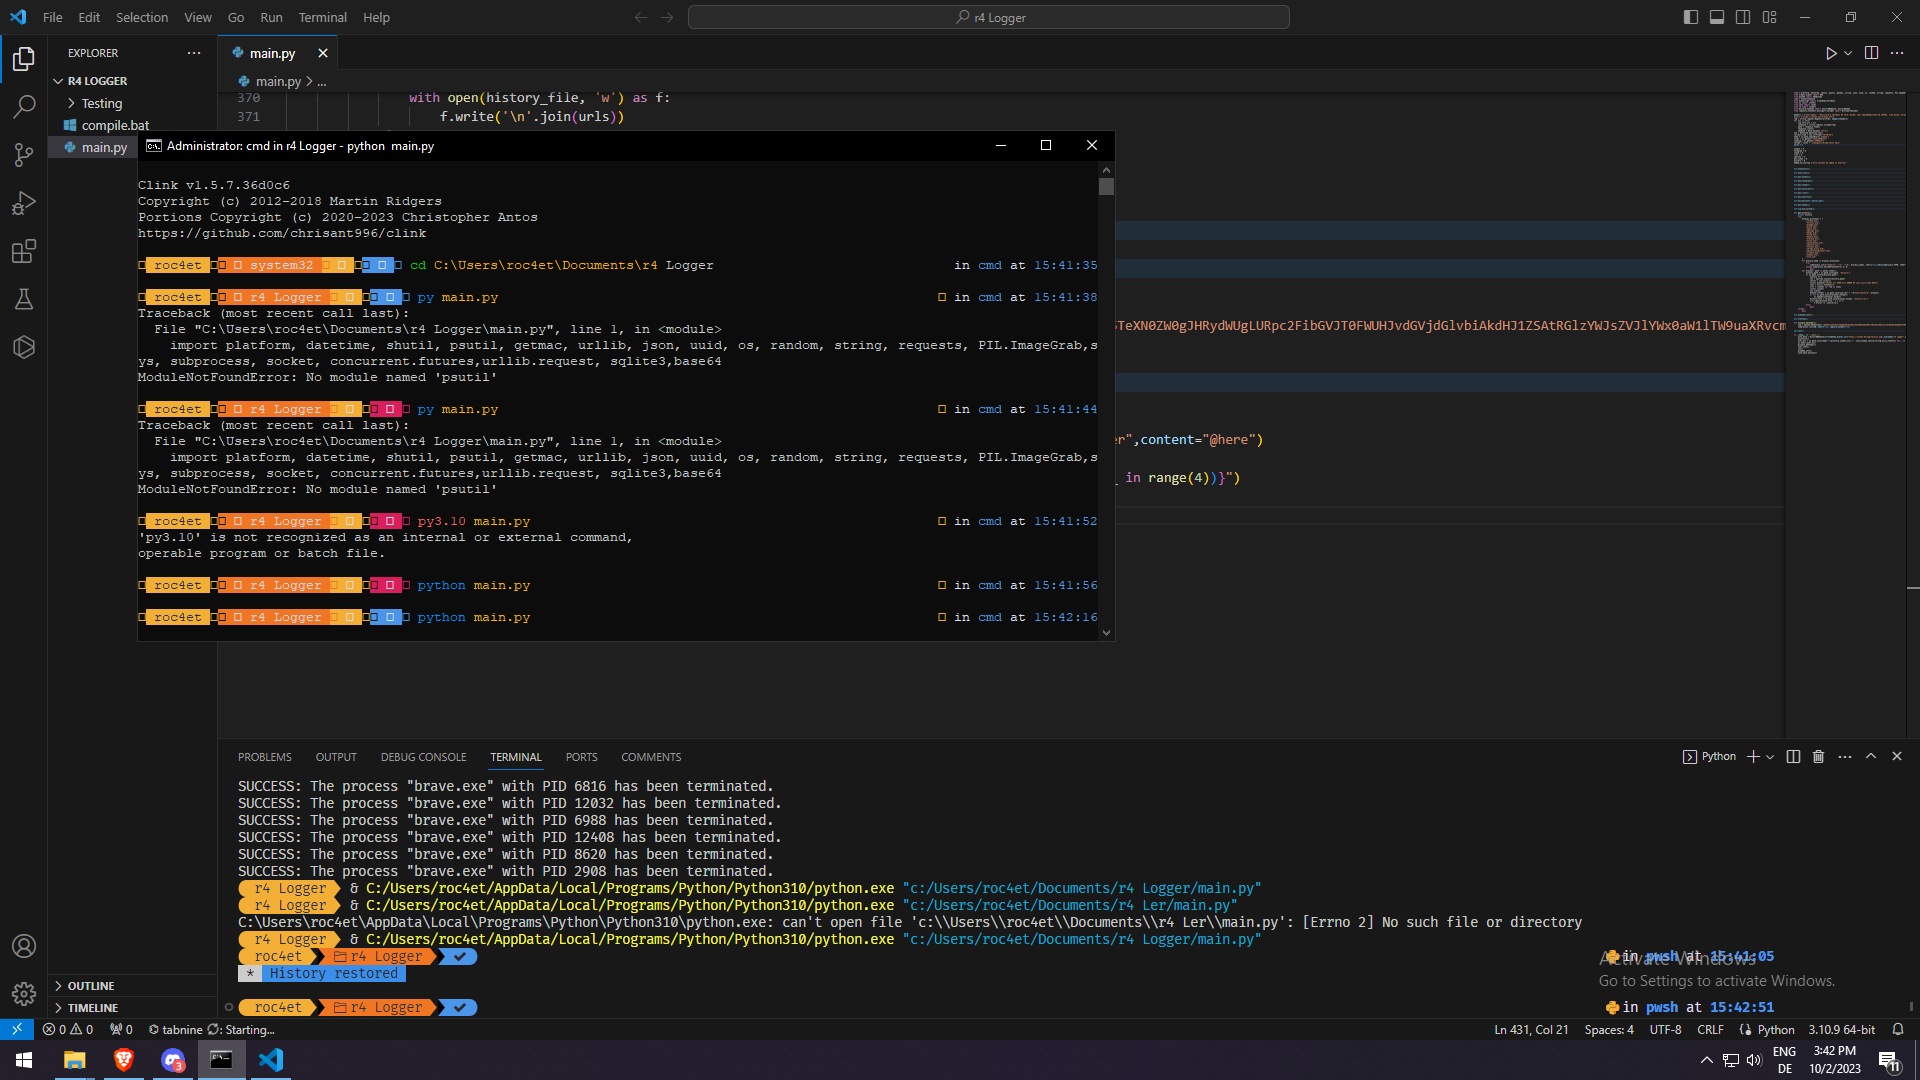Close the bottom terminal panel
The height and width of the screenshot is (1080, 1920).
click(1897, 757)
